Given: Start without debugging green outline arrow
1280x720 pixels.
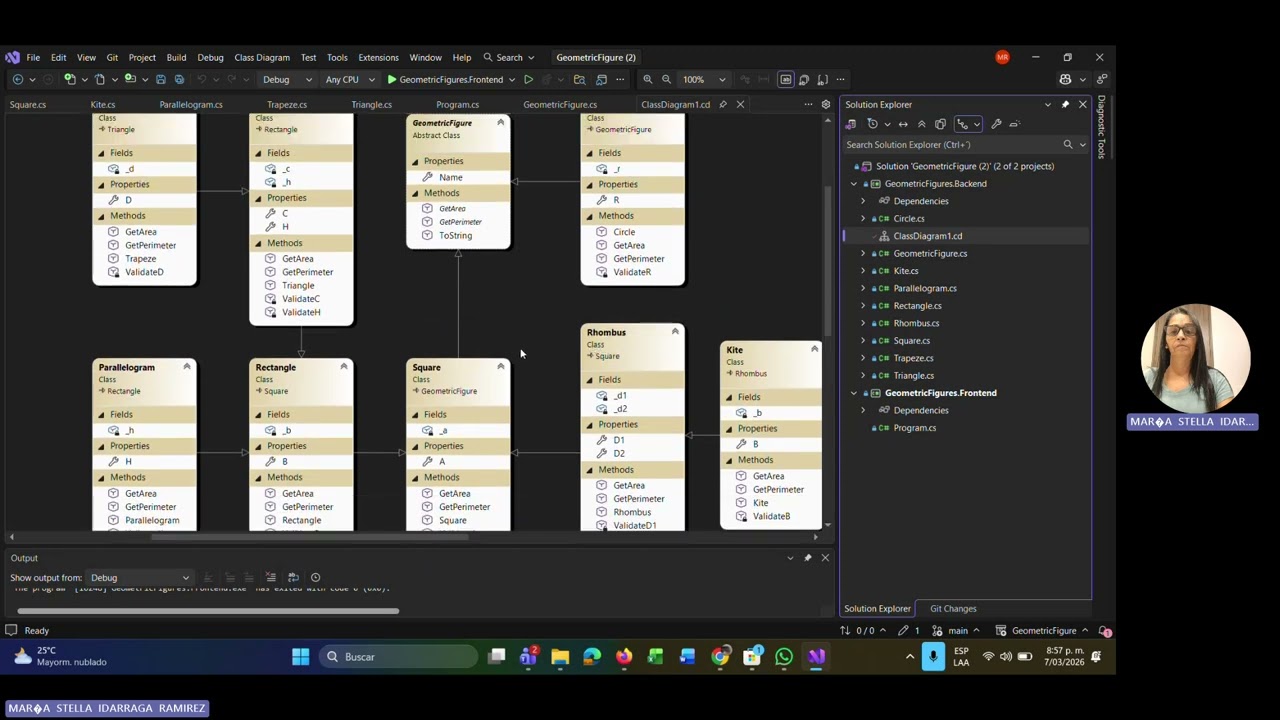Looking at the screenshot, I should point(528,79).
